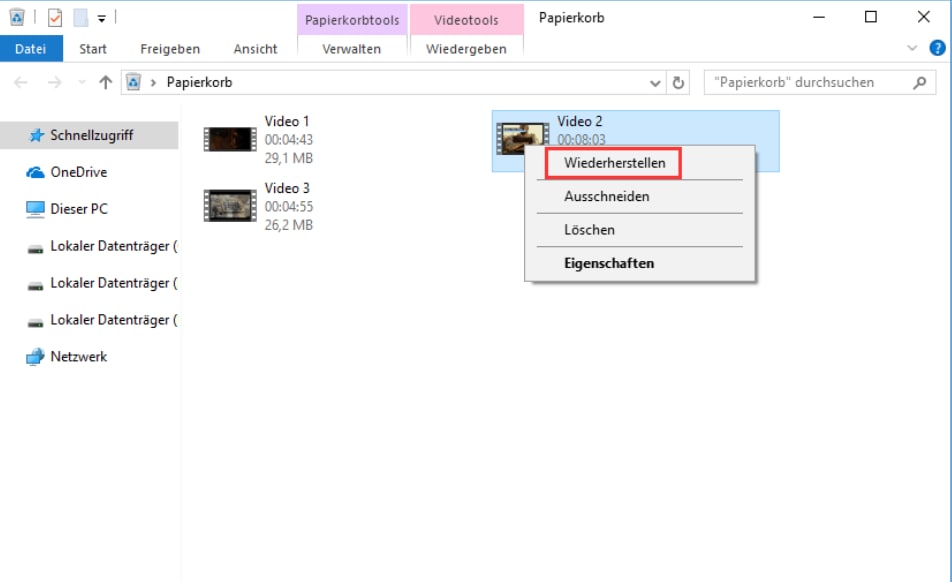Screen dimensions: 952x582
Task: Select Schnellzugriff in the navigation pane
Action: (89, 135)
